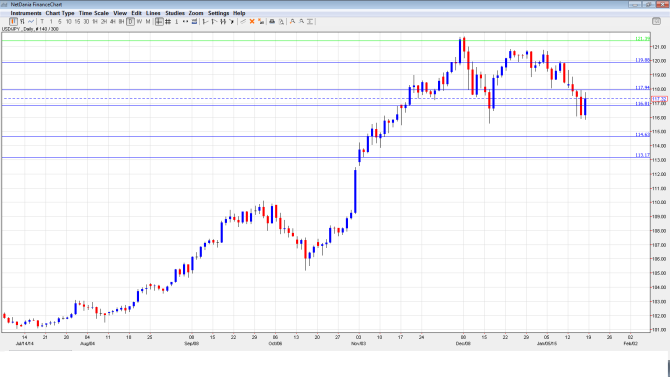Screen dimensions: 670x377
Task: Switch to 4H time scale
Action: [x=113, y=21]
